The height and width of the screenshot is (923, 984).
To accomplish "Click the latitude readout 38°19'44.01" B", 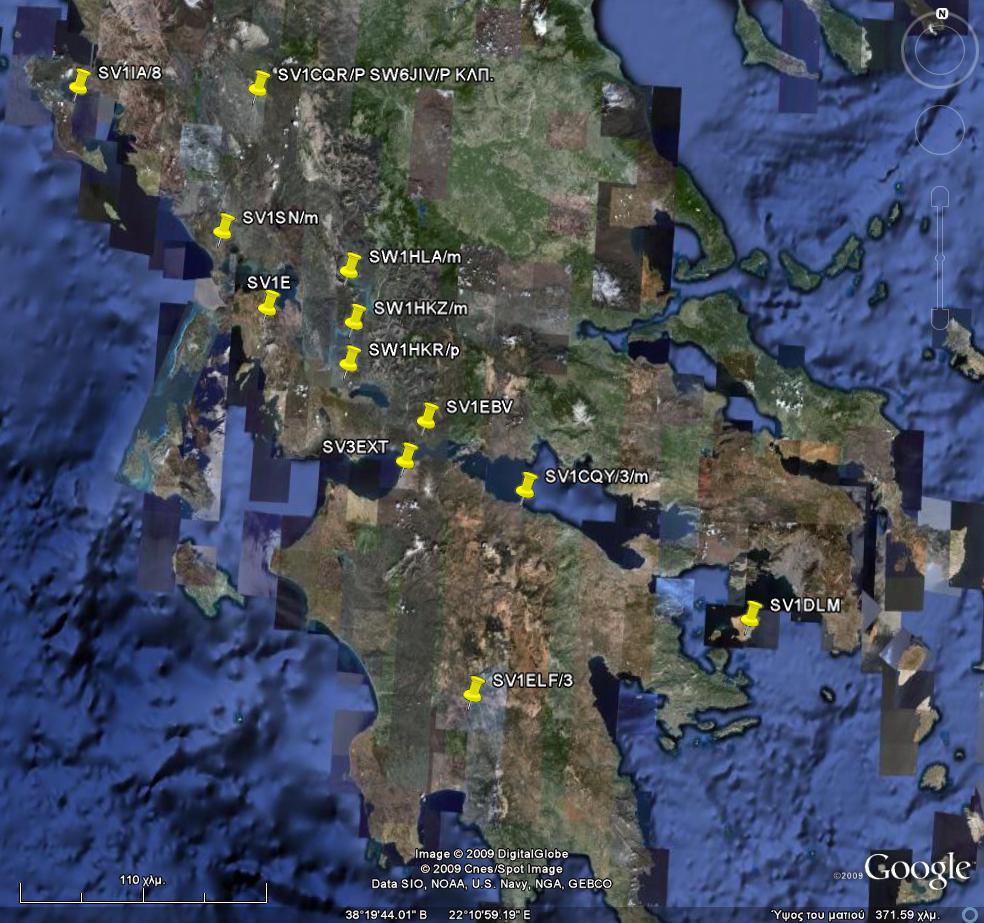I will tap(386, 915).
